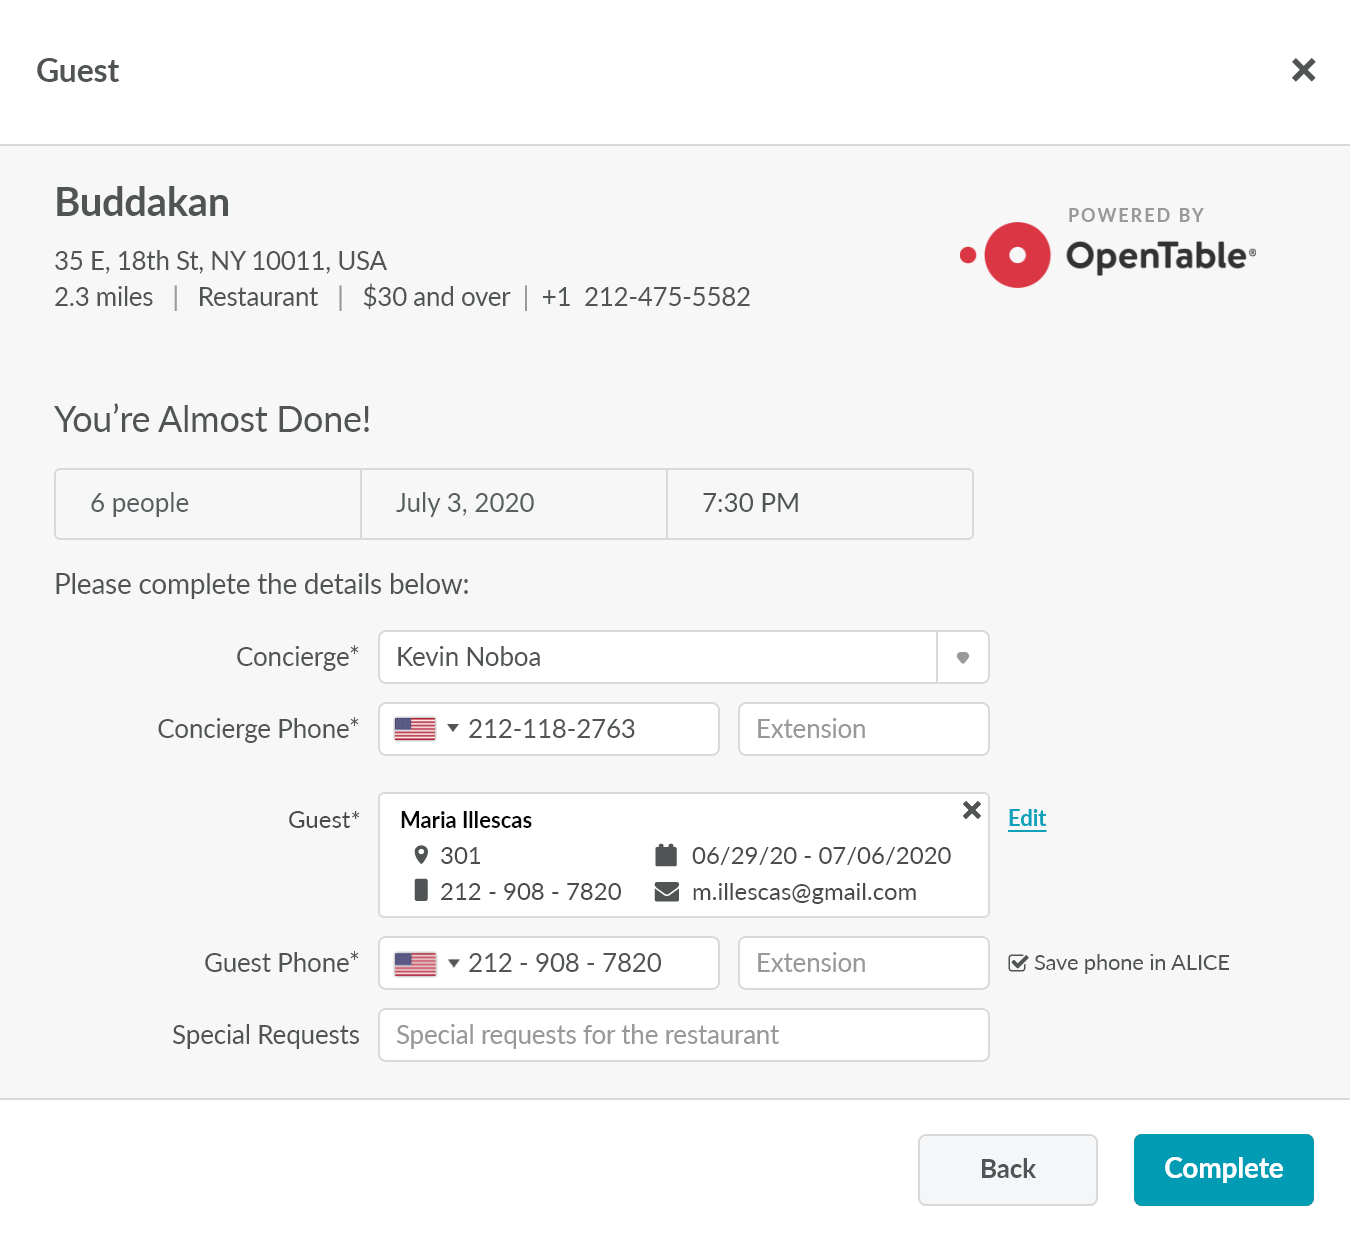The height and width of the screenshot is (1242, 1352).
Task: Click the envelope icon beside guest email
Action: coord(666,891)
